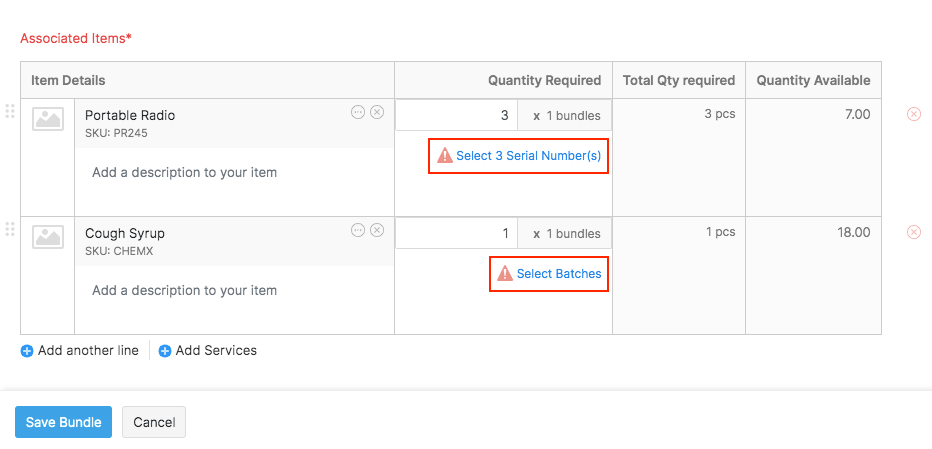Add a description for Portable Radio

click(185, 173)
